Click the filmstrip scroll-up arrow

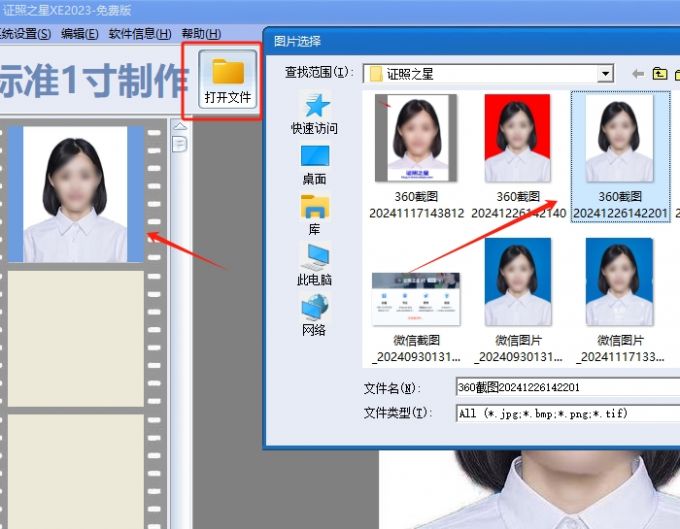click(180, 126)
